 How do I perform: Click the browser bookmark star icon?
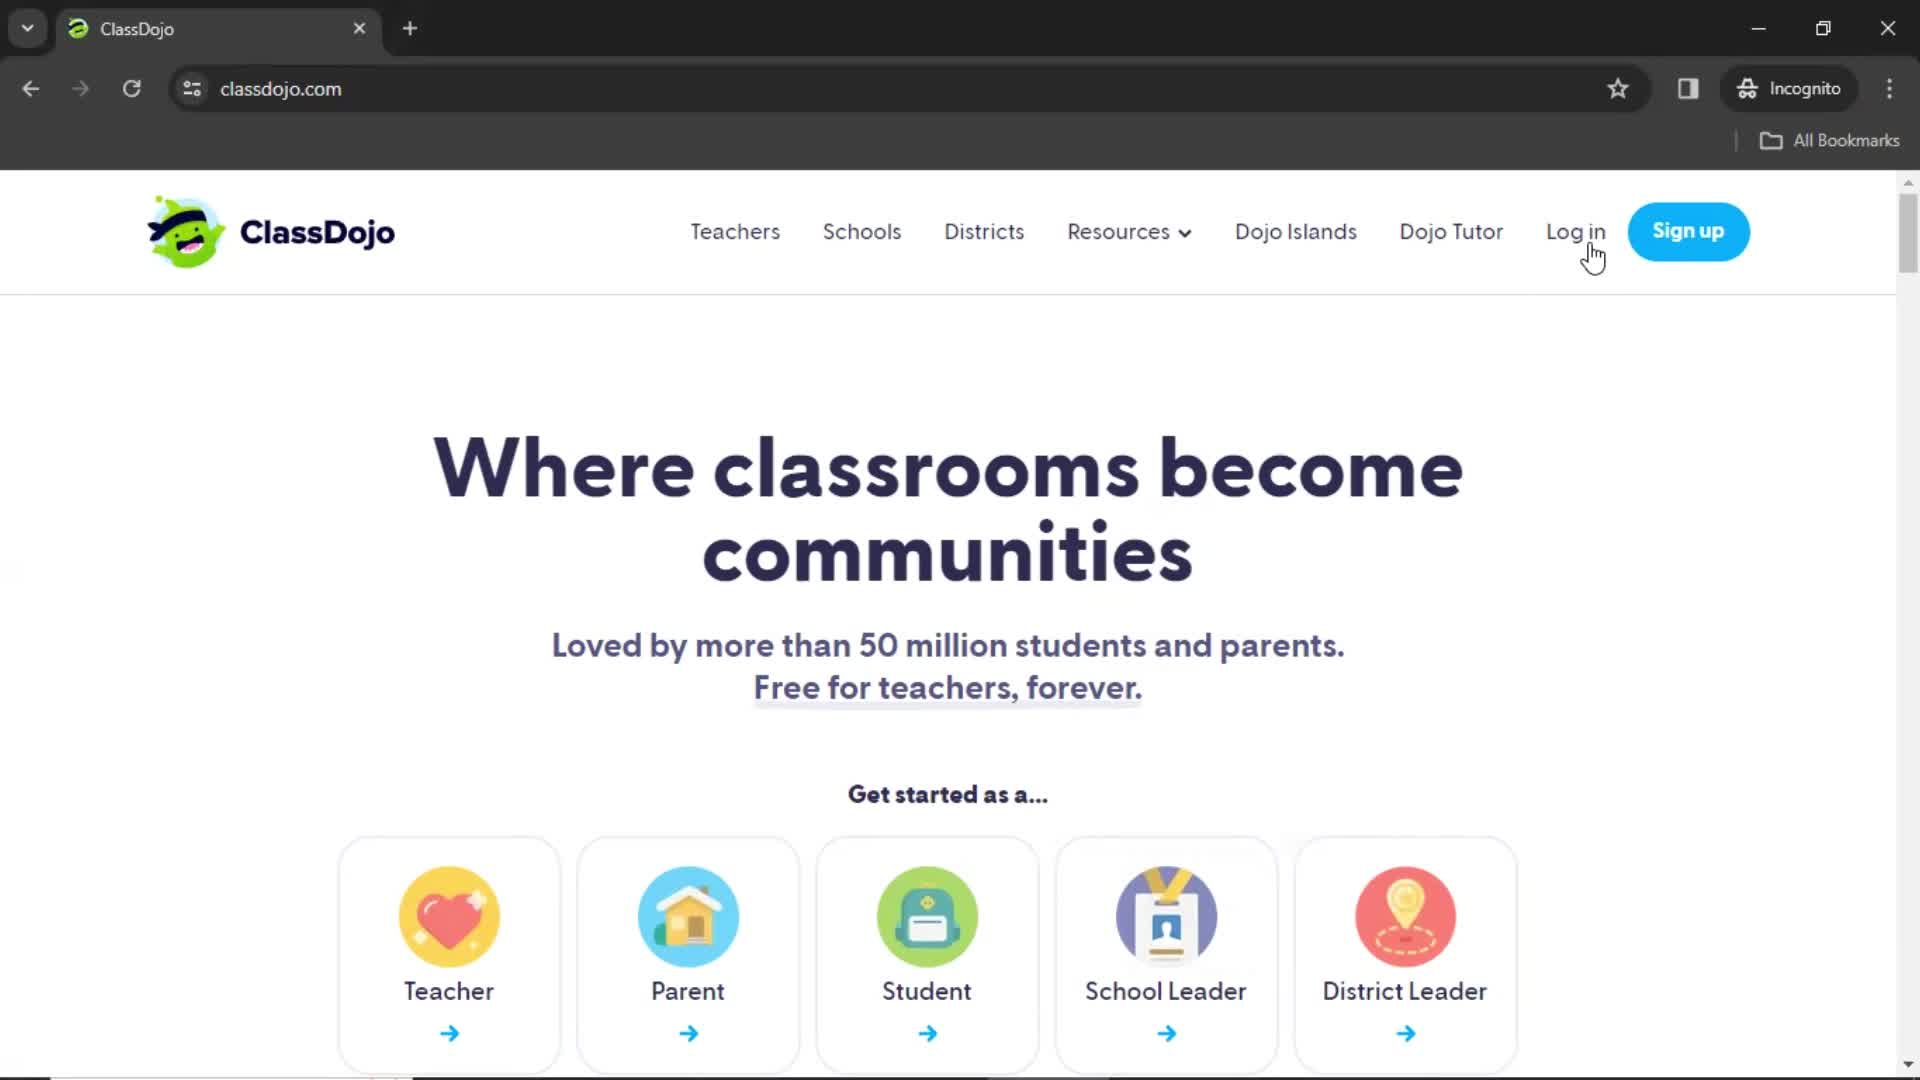[1617, 88]
